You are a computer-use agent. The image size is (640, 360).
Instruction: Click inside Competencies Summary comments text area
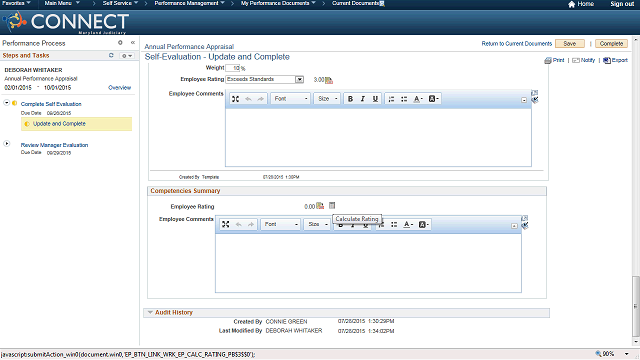coord(368,263)
